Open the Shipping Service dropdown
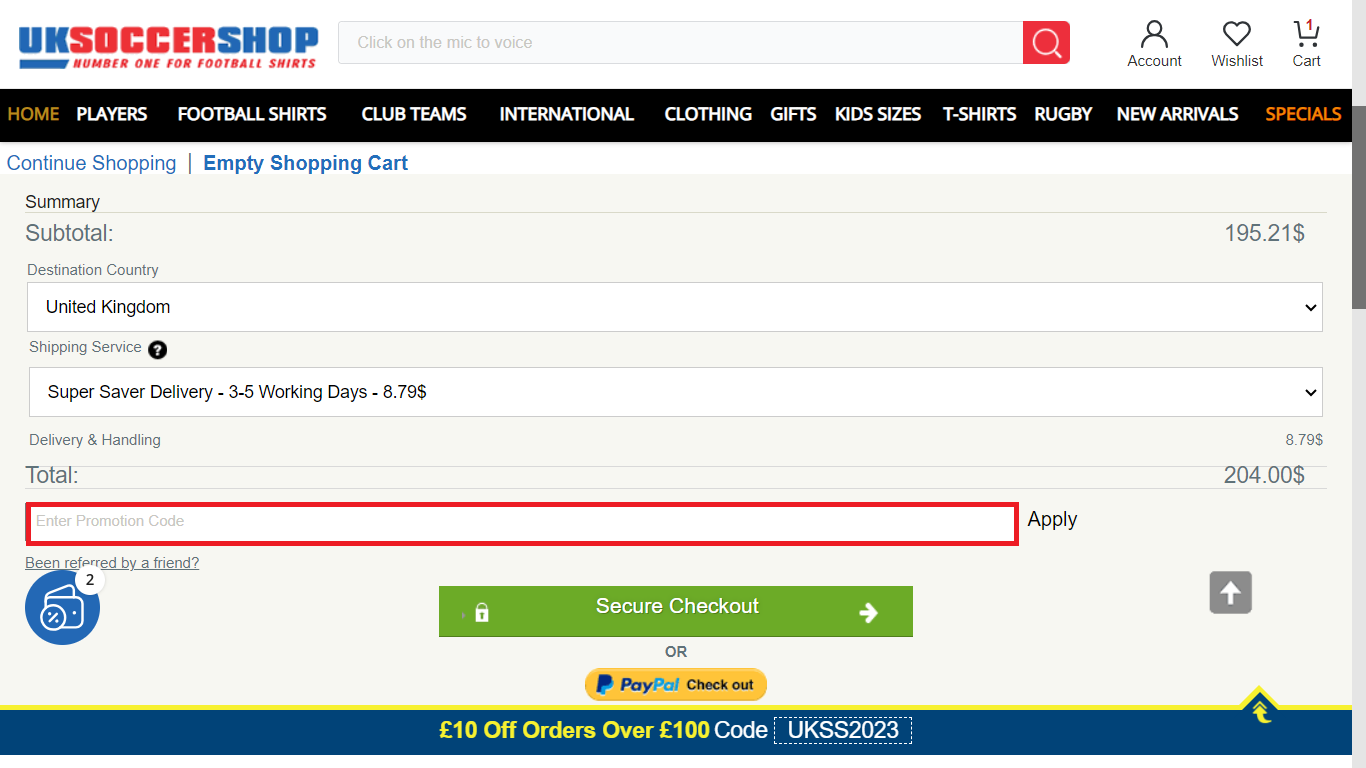The width and height of the screenshot is (1366, 768). (676, 392)
